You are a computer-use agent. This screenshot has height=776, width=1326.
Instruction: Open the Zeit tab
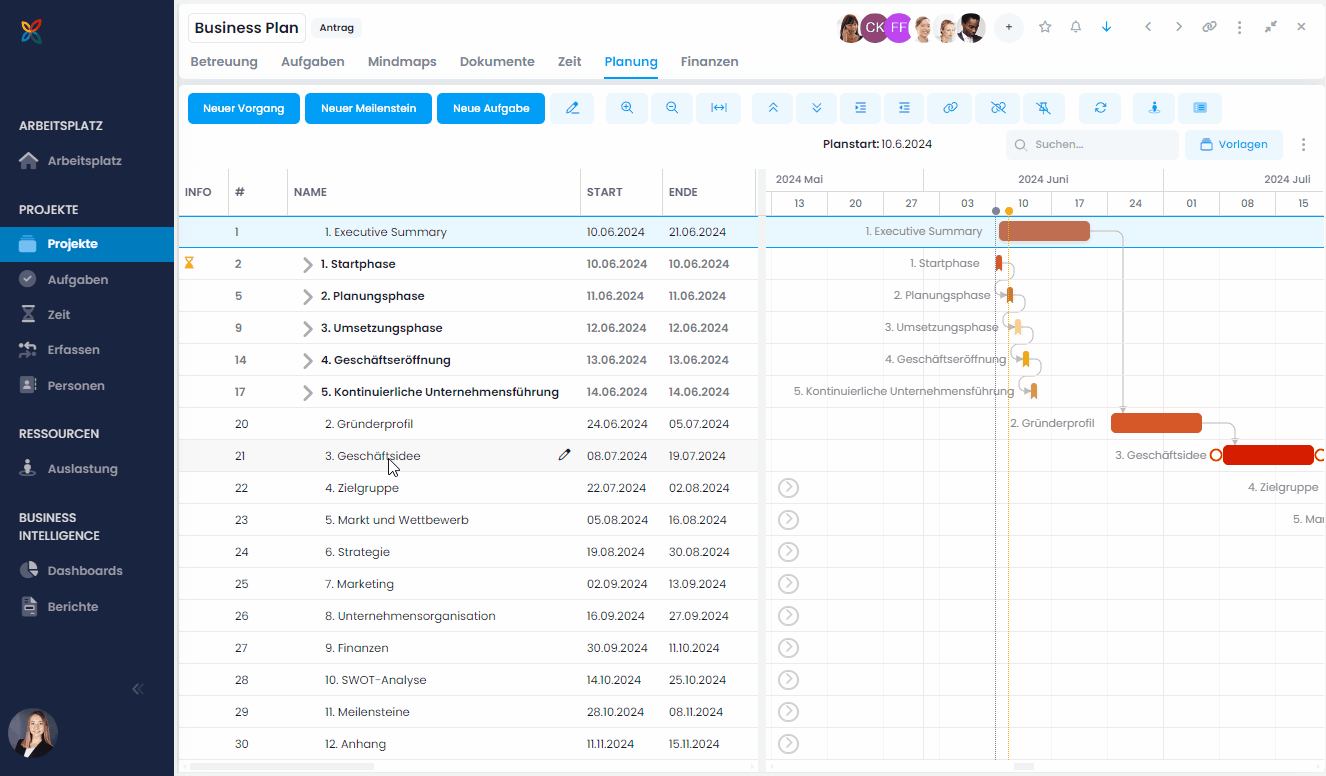(x=570, y=62)
